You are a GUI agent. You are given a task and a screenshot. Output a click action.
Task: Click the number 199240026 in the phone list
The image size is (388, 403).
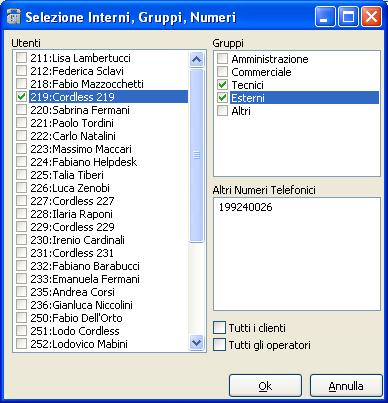(x=245, y=207)
